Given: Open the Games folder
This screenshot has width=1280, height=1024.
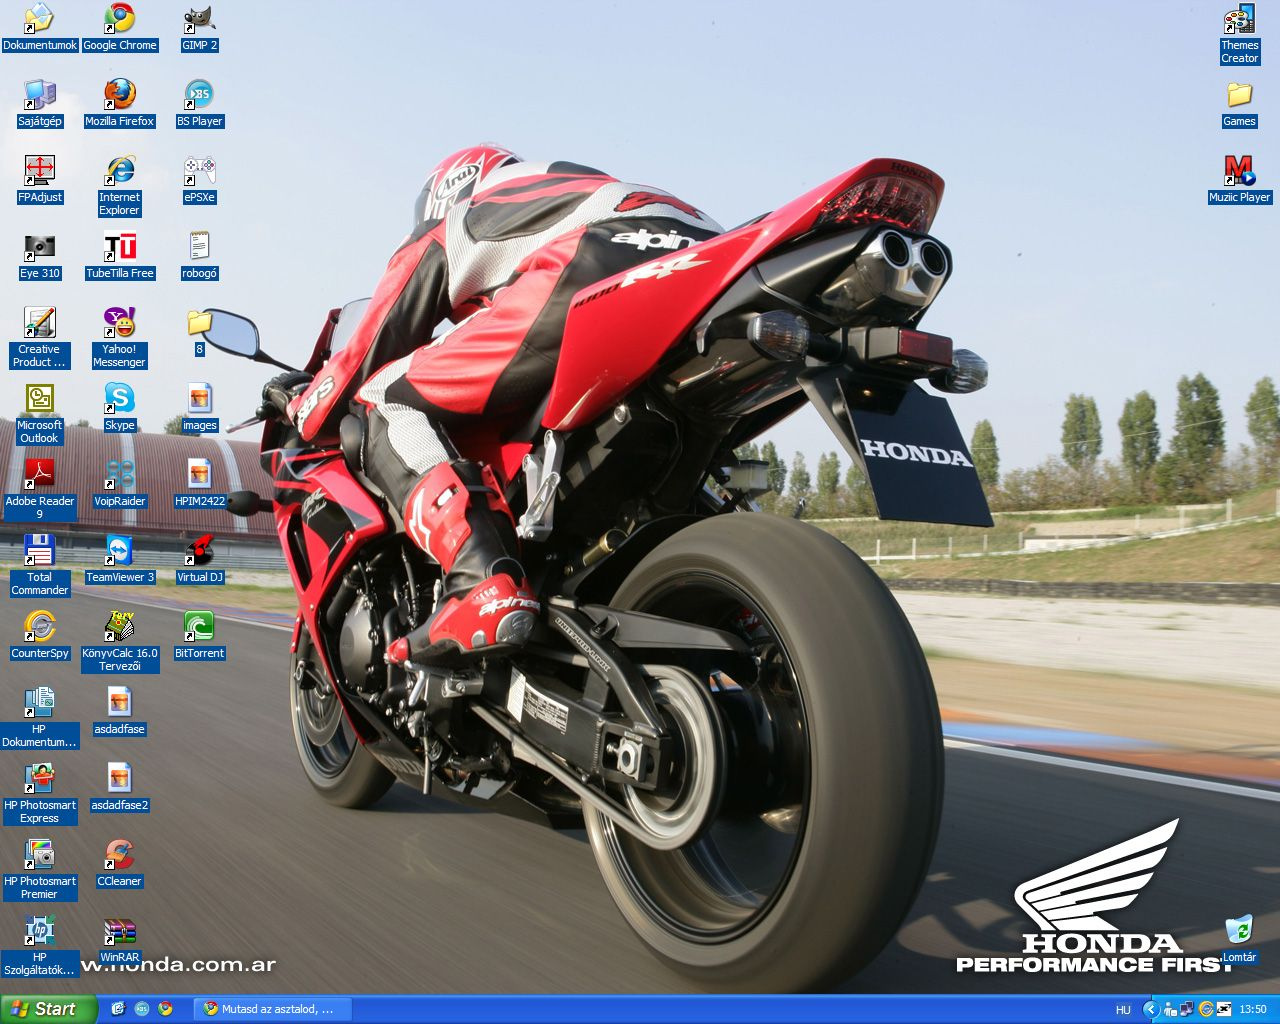Looking at the screenshot, I should 1239,104.
